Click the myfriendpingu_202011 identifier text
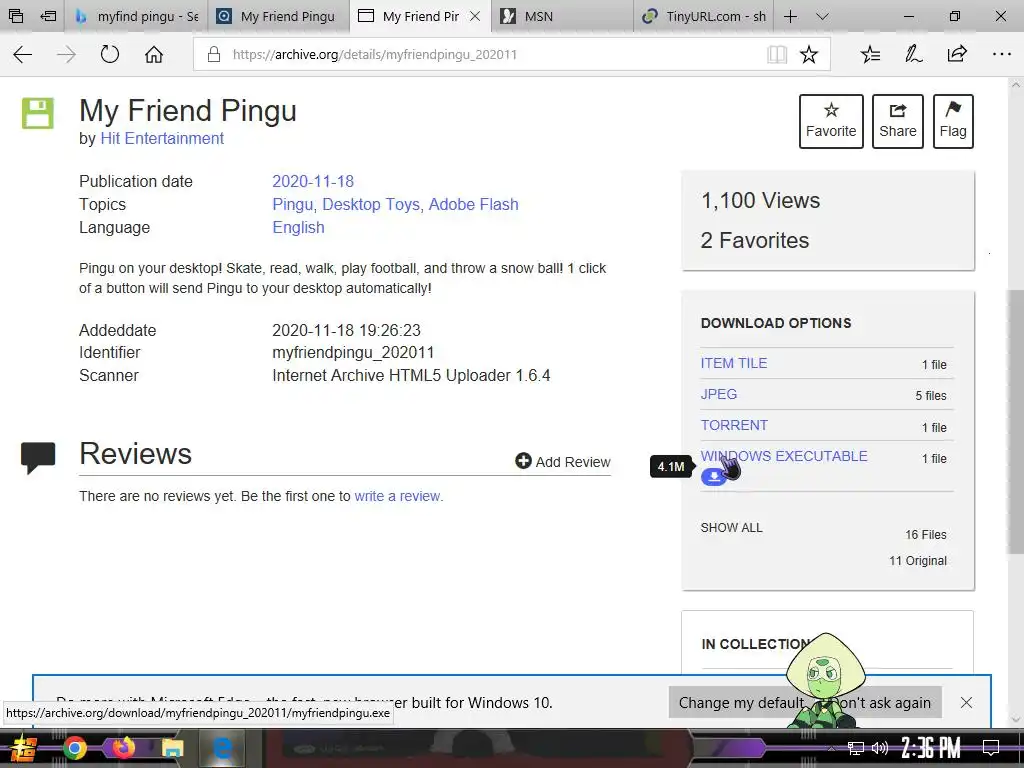The height and width of the screenshot is (768, 1024). [x=353, y=353]
